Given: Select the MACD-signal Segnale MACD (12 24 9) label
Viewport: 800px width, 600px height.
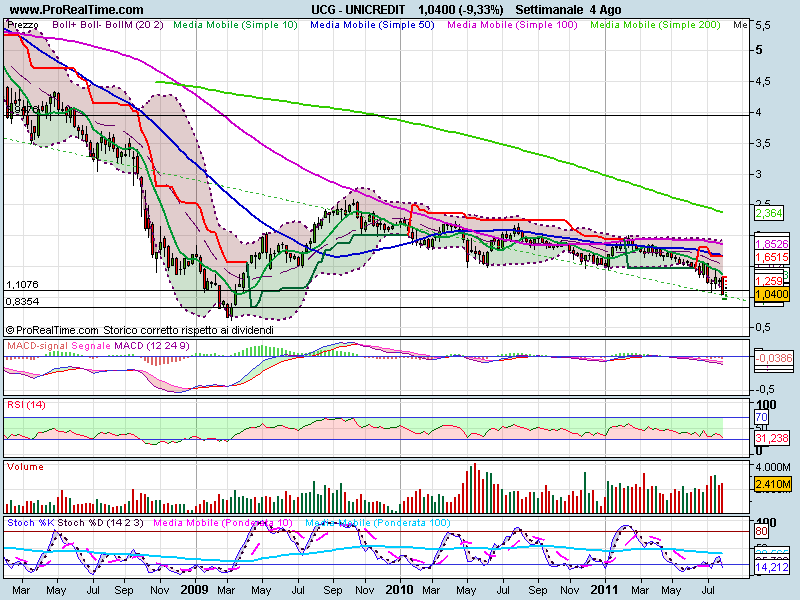Looking at the screenshot, I should tap(98, 345).
